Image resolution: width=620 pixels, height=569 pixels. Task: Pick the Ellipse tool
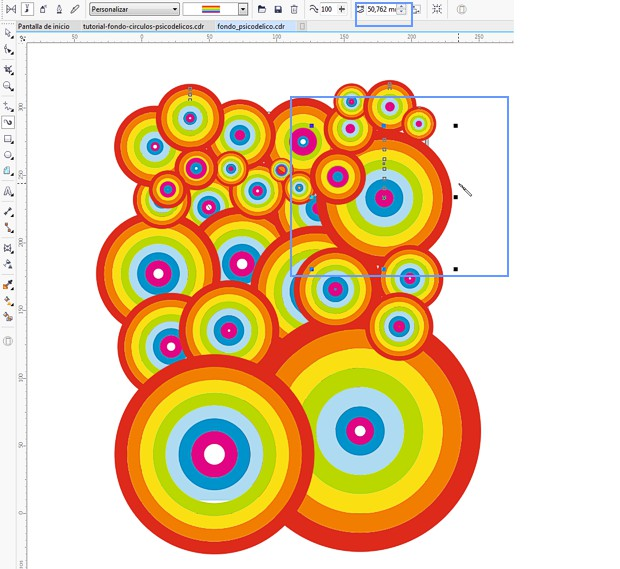9,155
